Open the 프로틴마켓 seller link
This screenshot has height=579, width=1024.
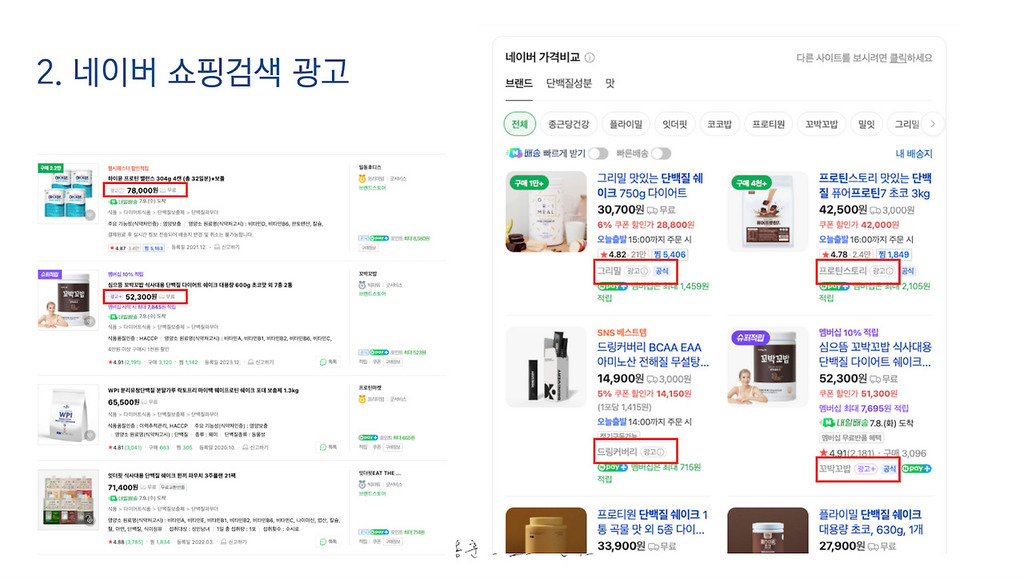coord(370,388)
